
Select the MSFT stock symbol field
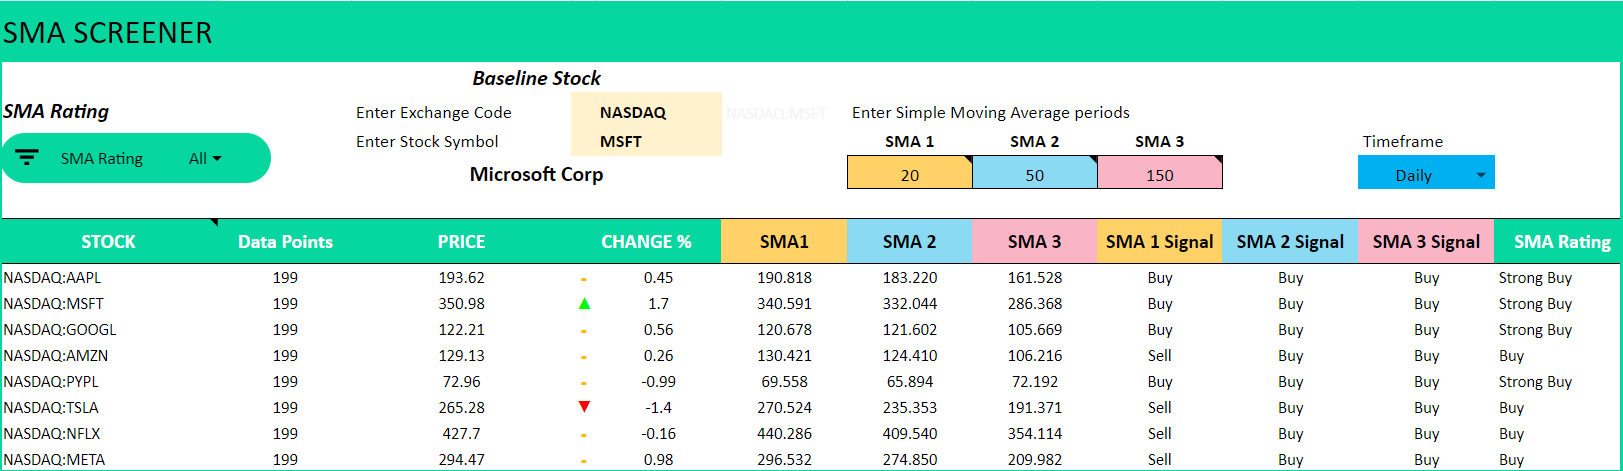click(x=646, y=141)
